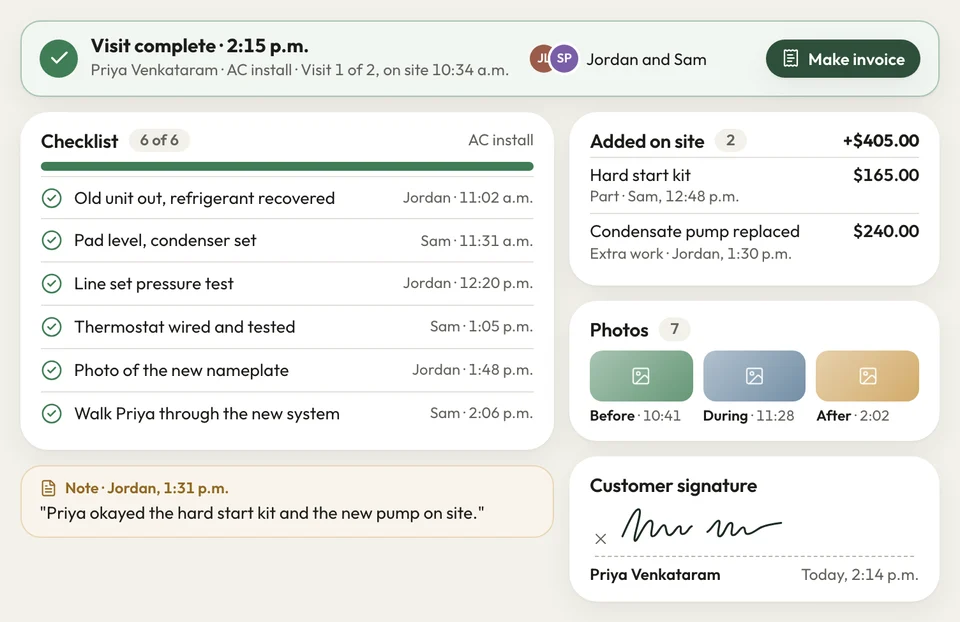Toggle the 'Pad level, condenser set' check
Screen dimensions: 960x622
(x=51, y=241)
